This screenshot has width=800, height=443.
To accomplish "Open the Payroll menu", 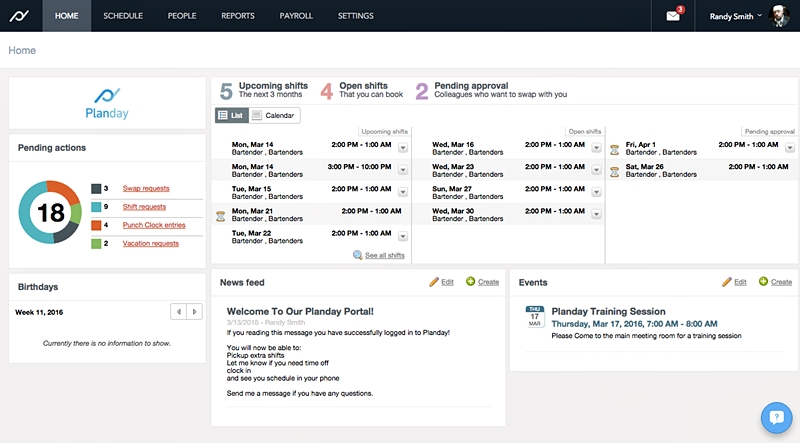I will point(296,16).
